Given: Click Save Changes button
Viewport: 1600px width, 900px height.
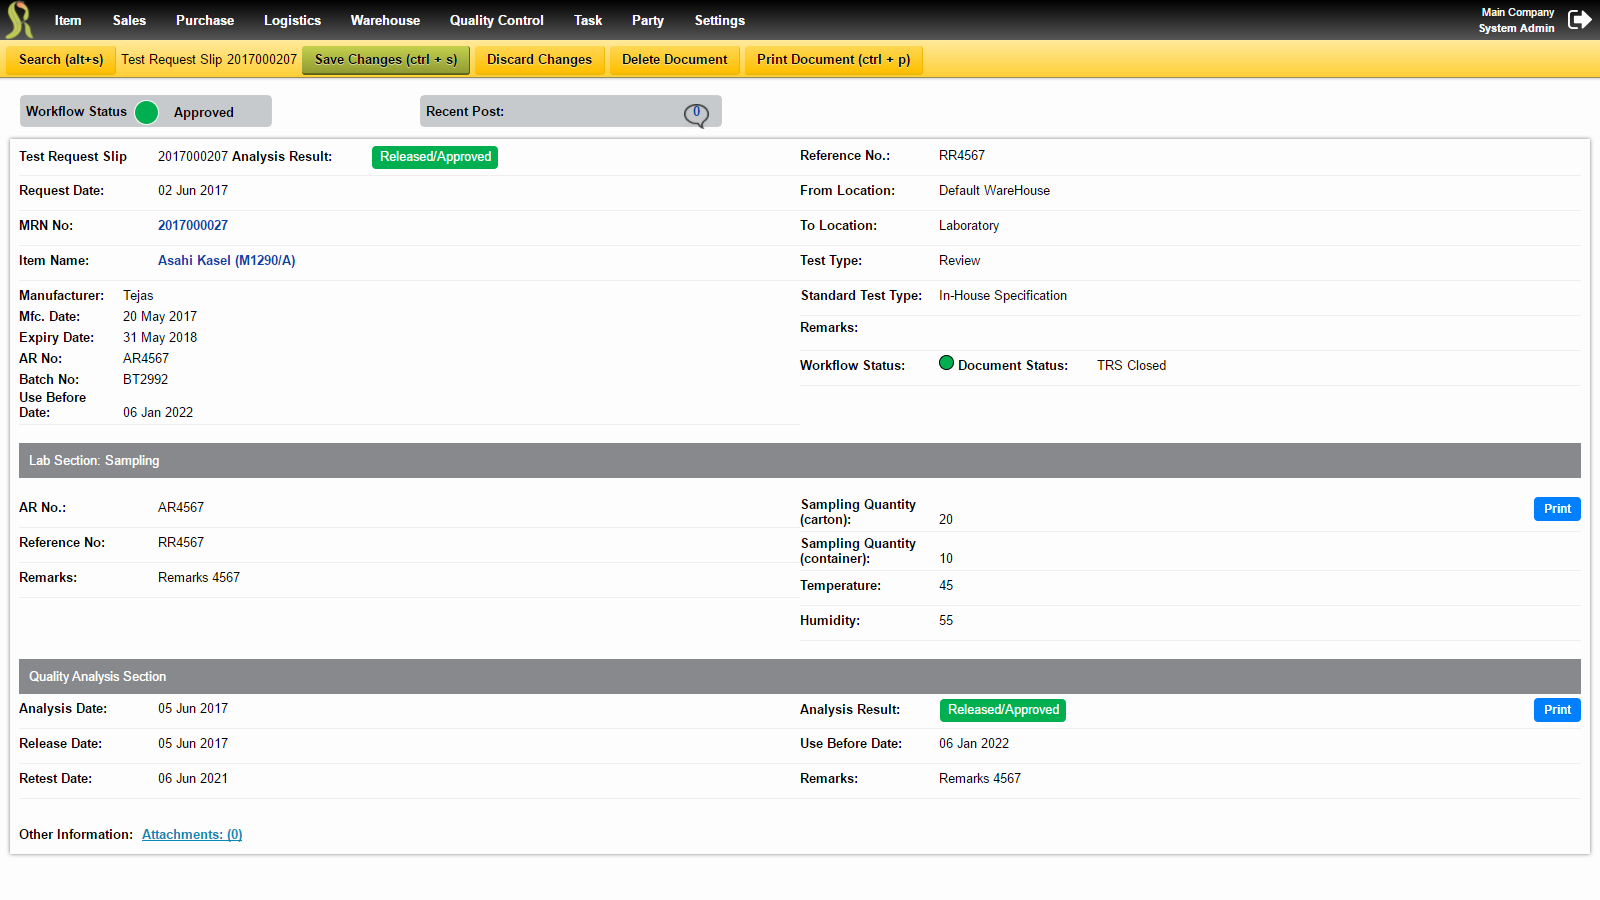Looking at the screenshot, I should coord(385,59).
